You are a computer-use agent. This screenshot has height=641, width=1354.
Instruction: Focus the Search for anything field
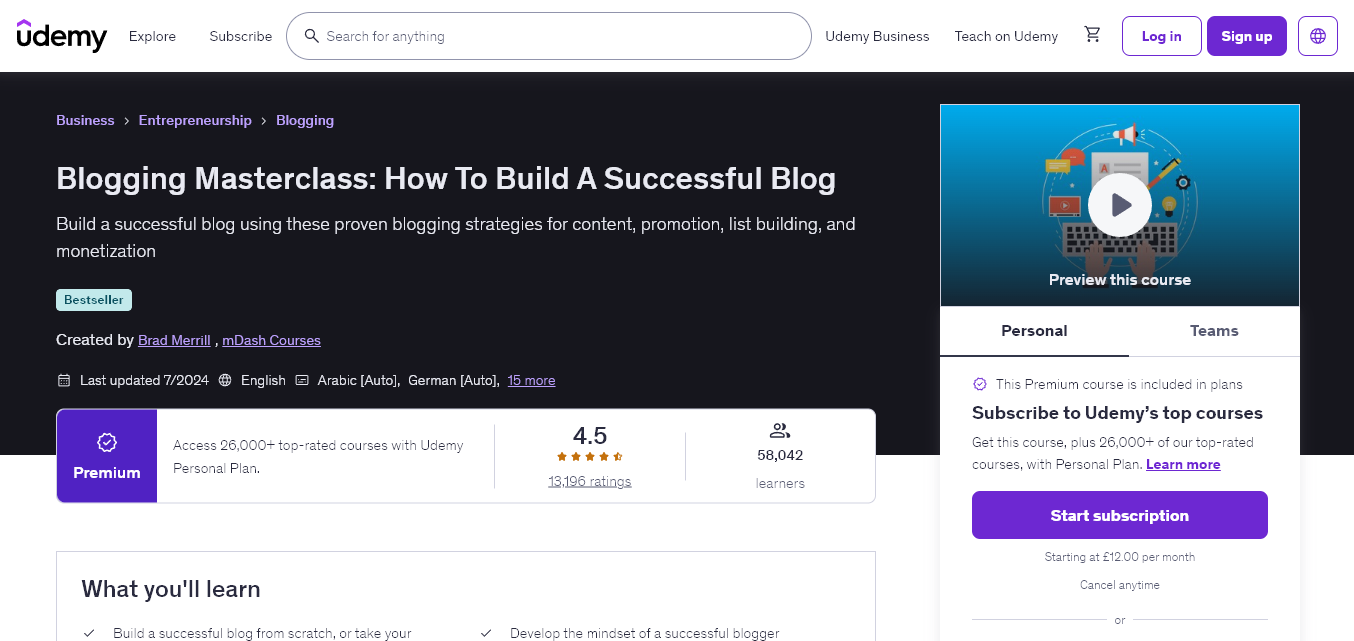click(548, 36)
